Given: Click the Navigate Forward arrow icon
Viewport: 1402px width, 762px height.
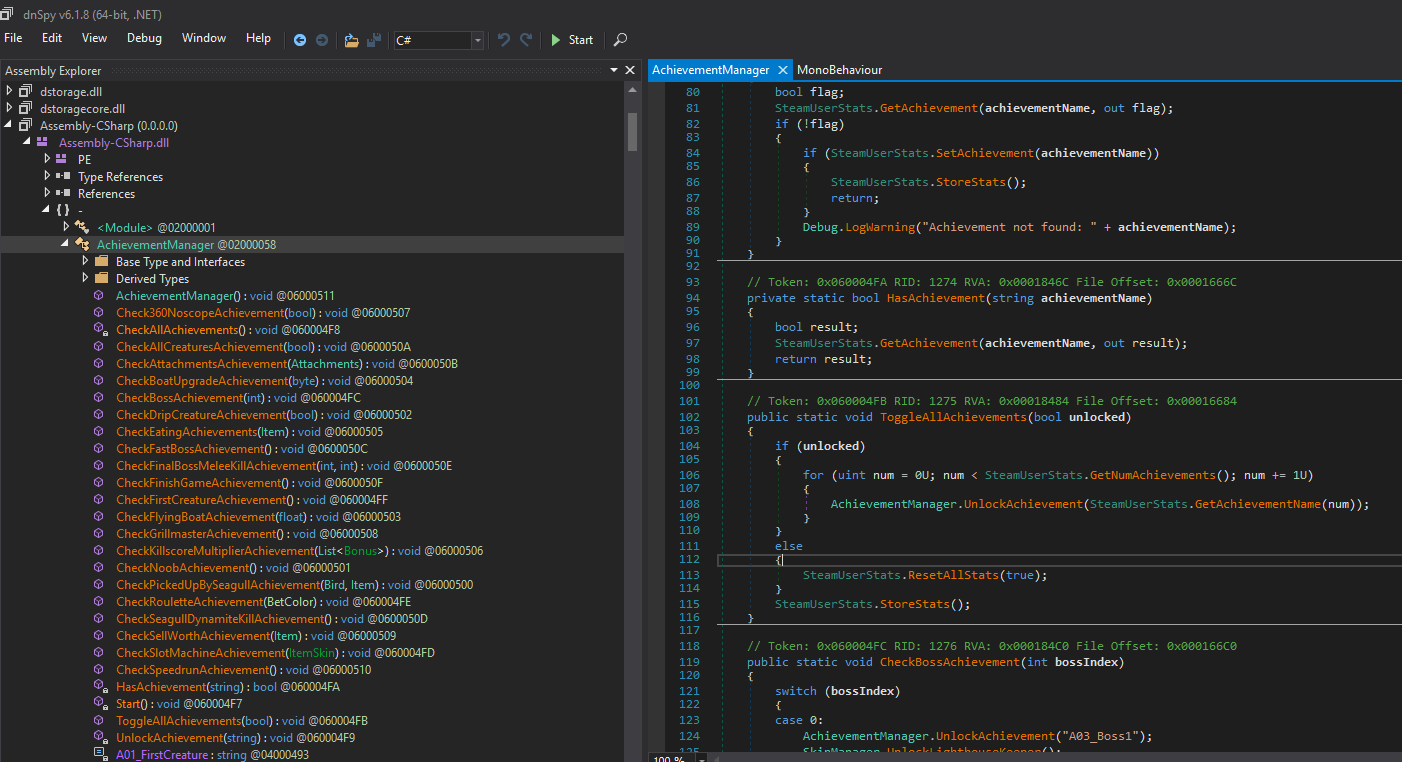Looking at the screenshot, I should coord(322,40).
